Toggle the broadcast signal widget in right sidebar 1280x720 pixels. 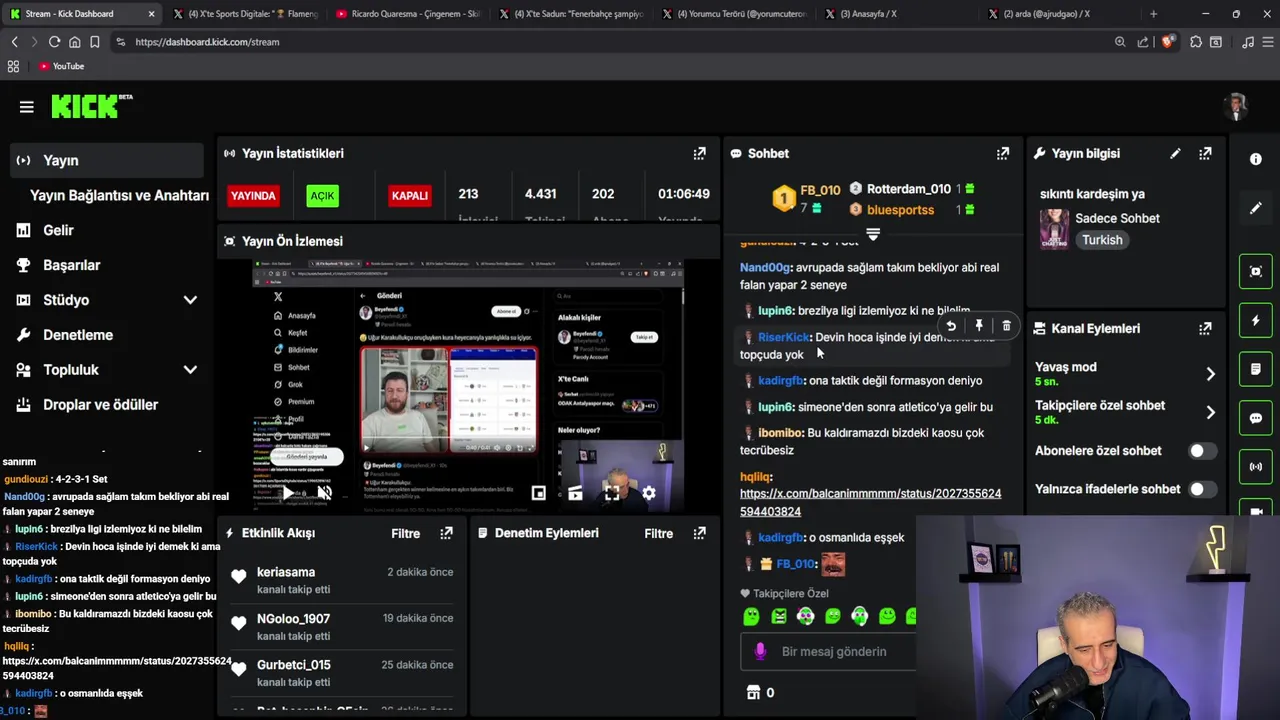pyautogui.click(x=1256, y=467)
